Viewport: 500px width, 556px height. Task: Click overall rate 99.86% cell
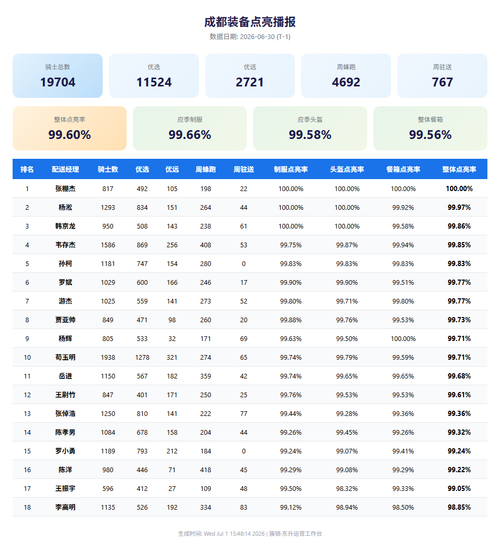(x=459, y=226)
